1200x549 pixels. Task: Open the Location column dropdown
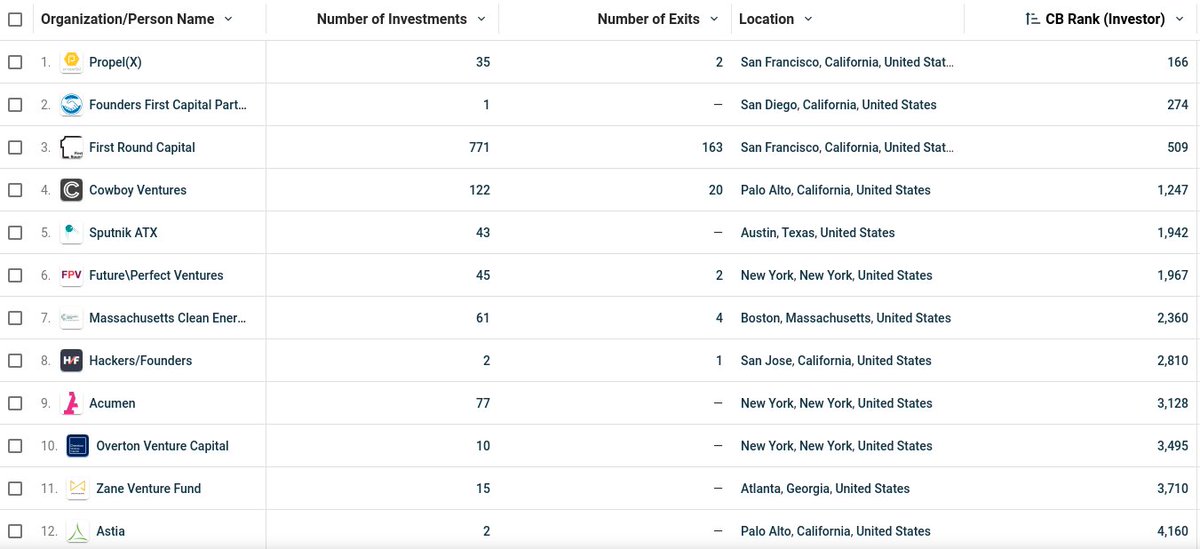(808, 19)
